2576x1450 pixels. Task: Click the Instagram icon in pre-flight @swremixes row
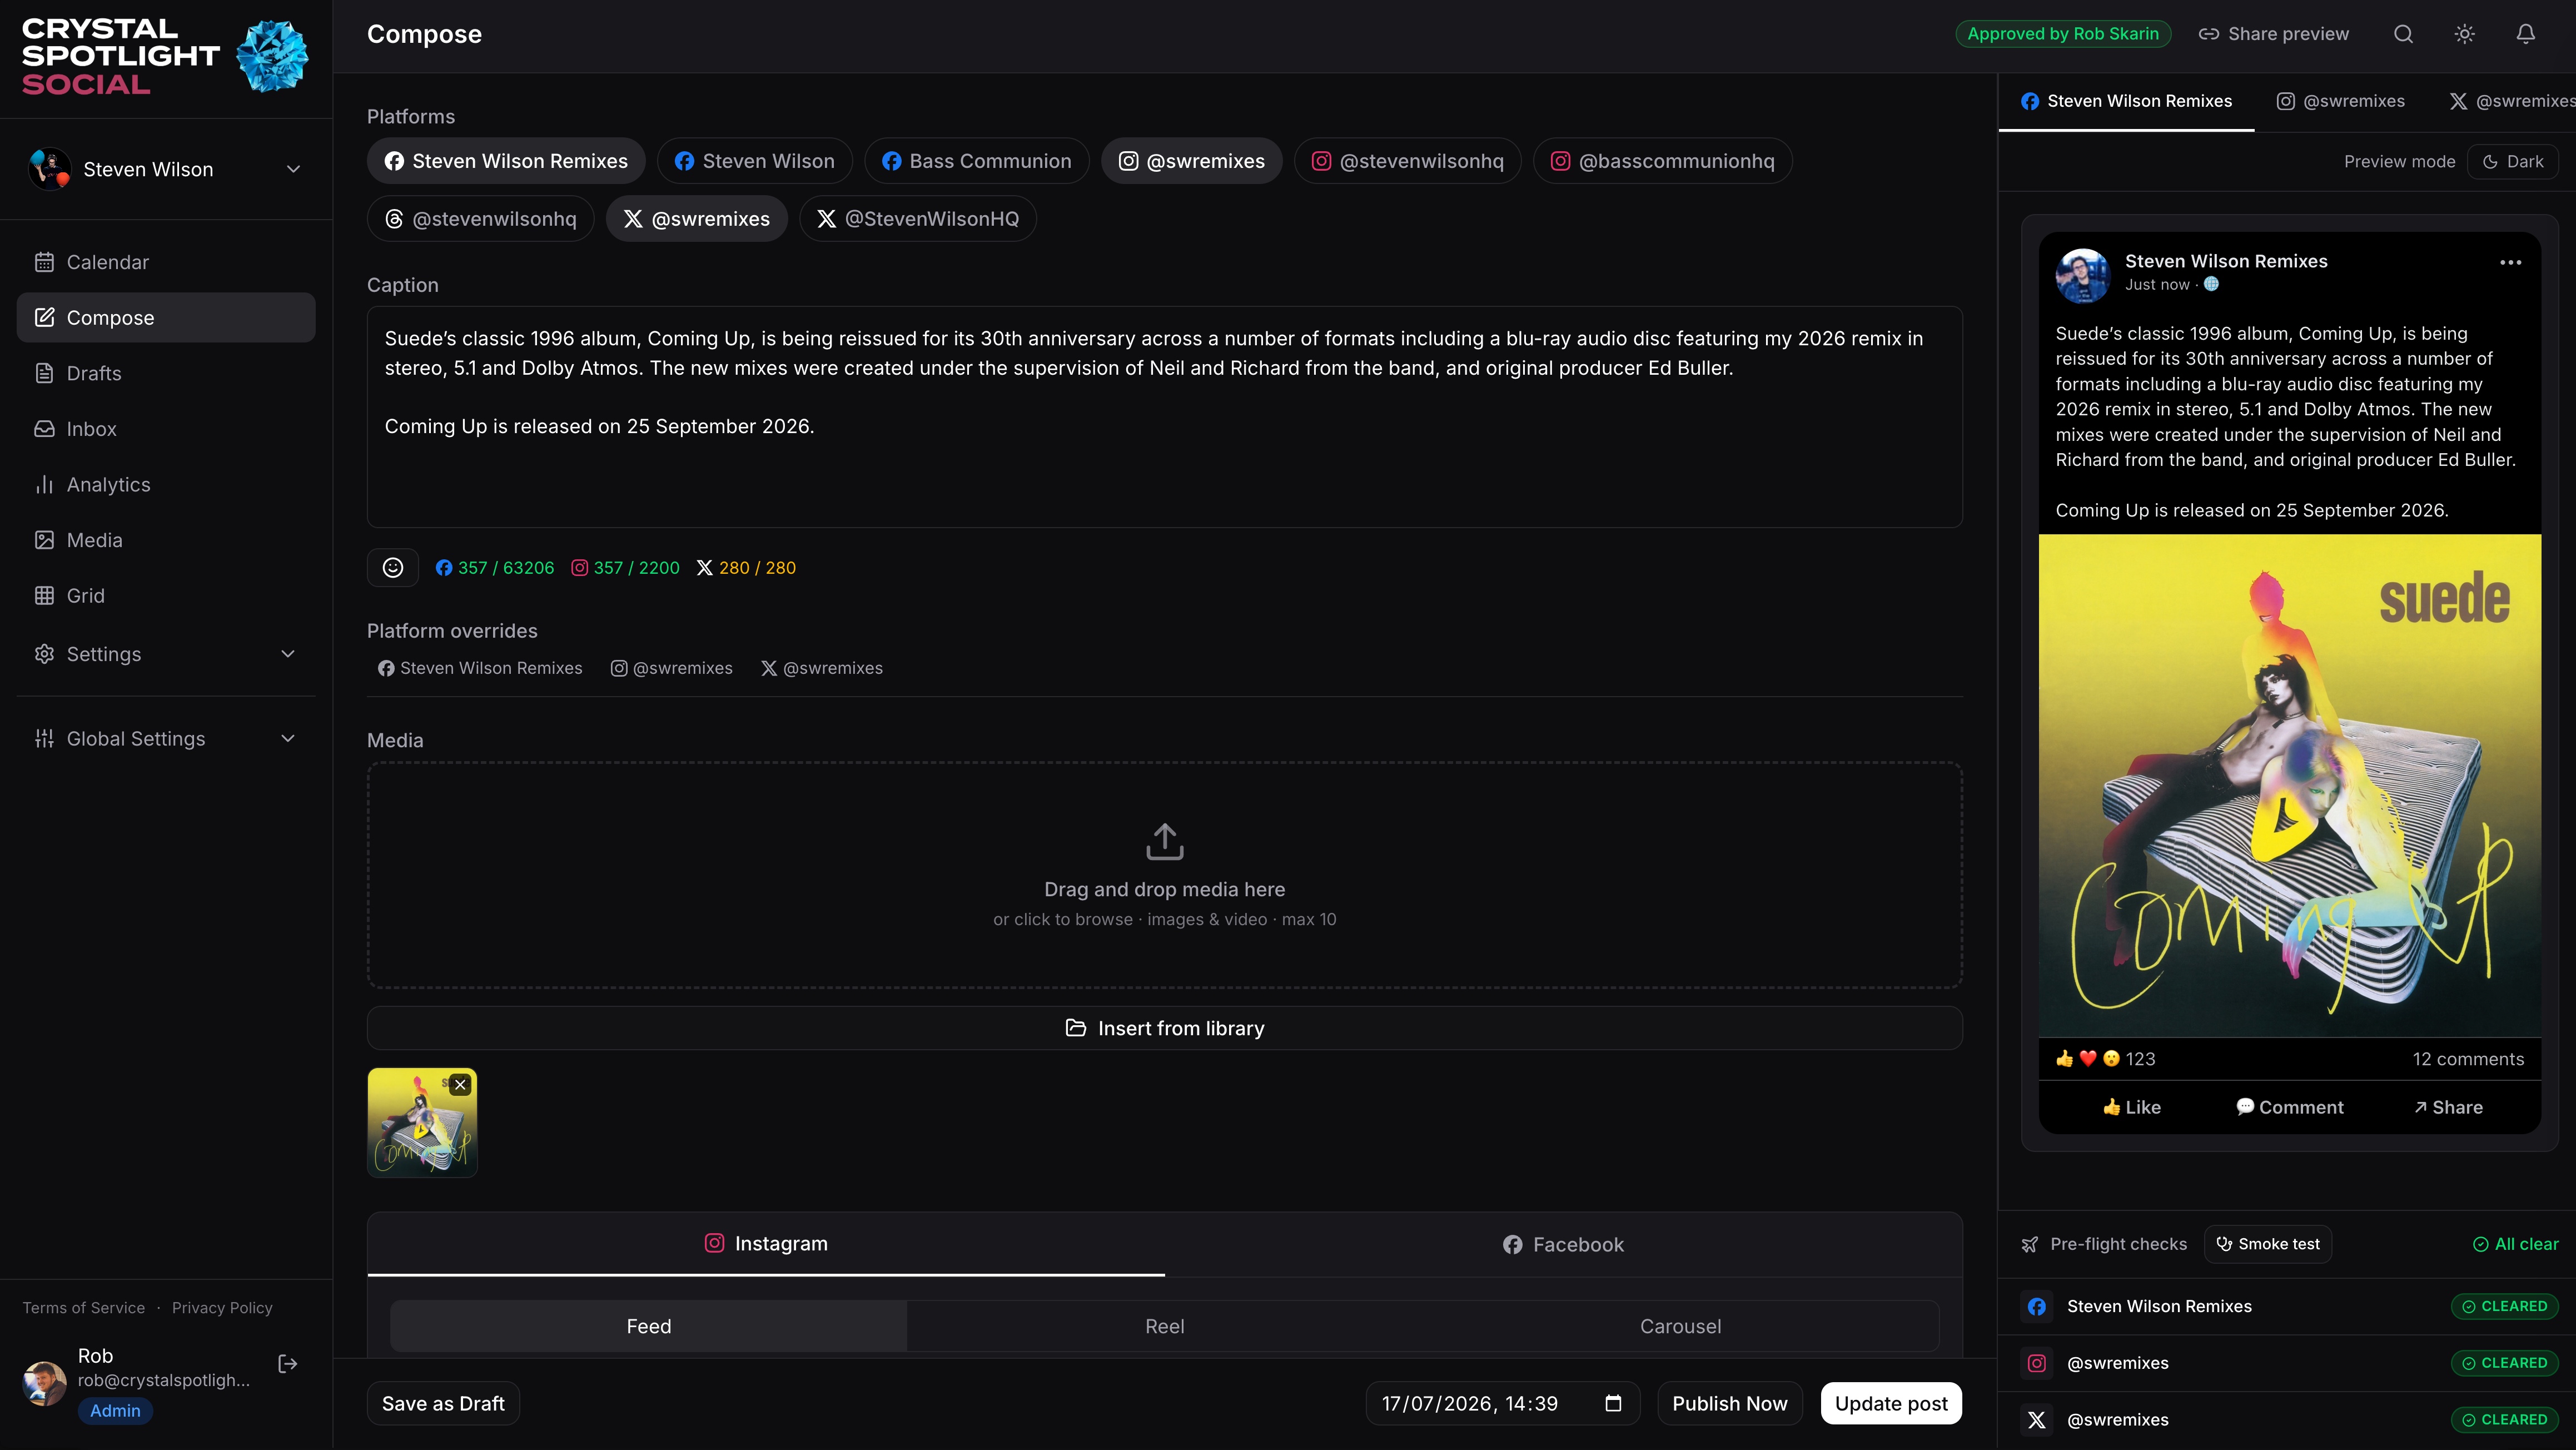pyautogui.click(x=2037, y=1363)
